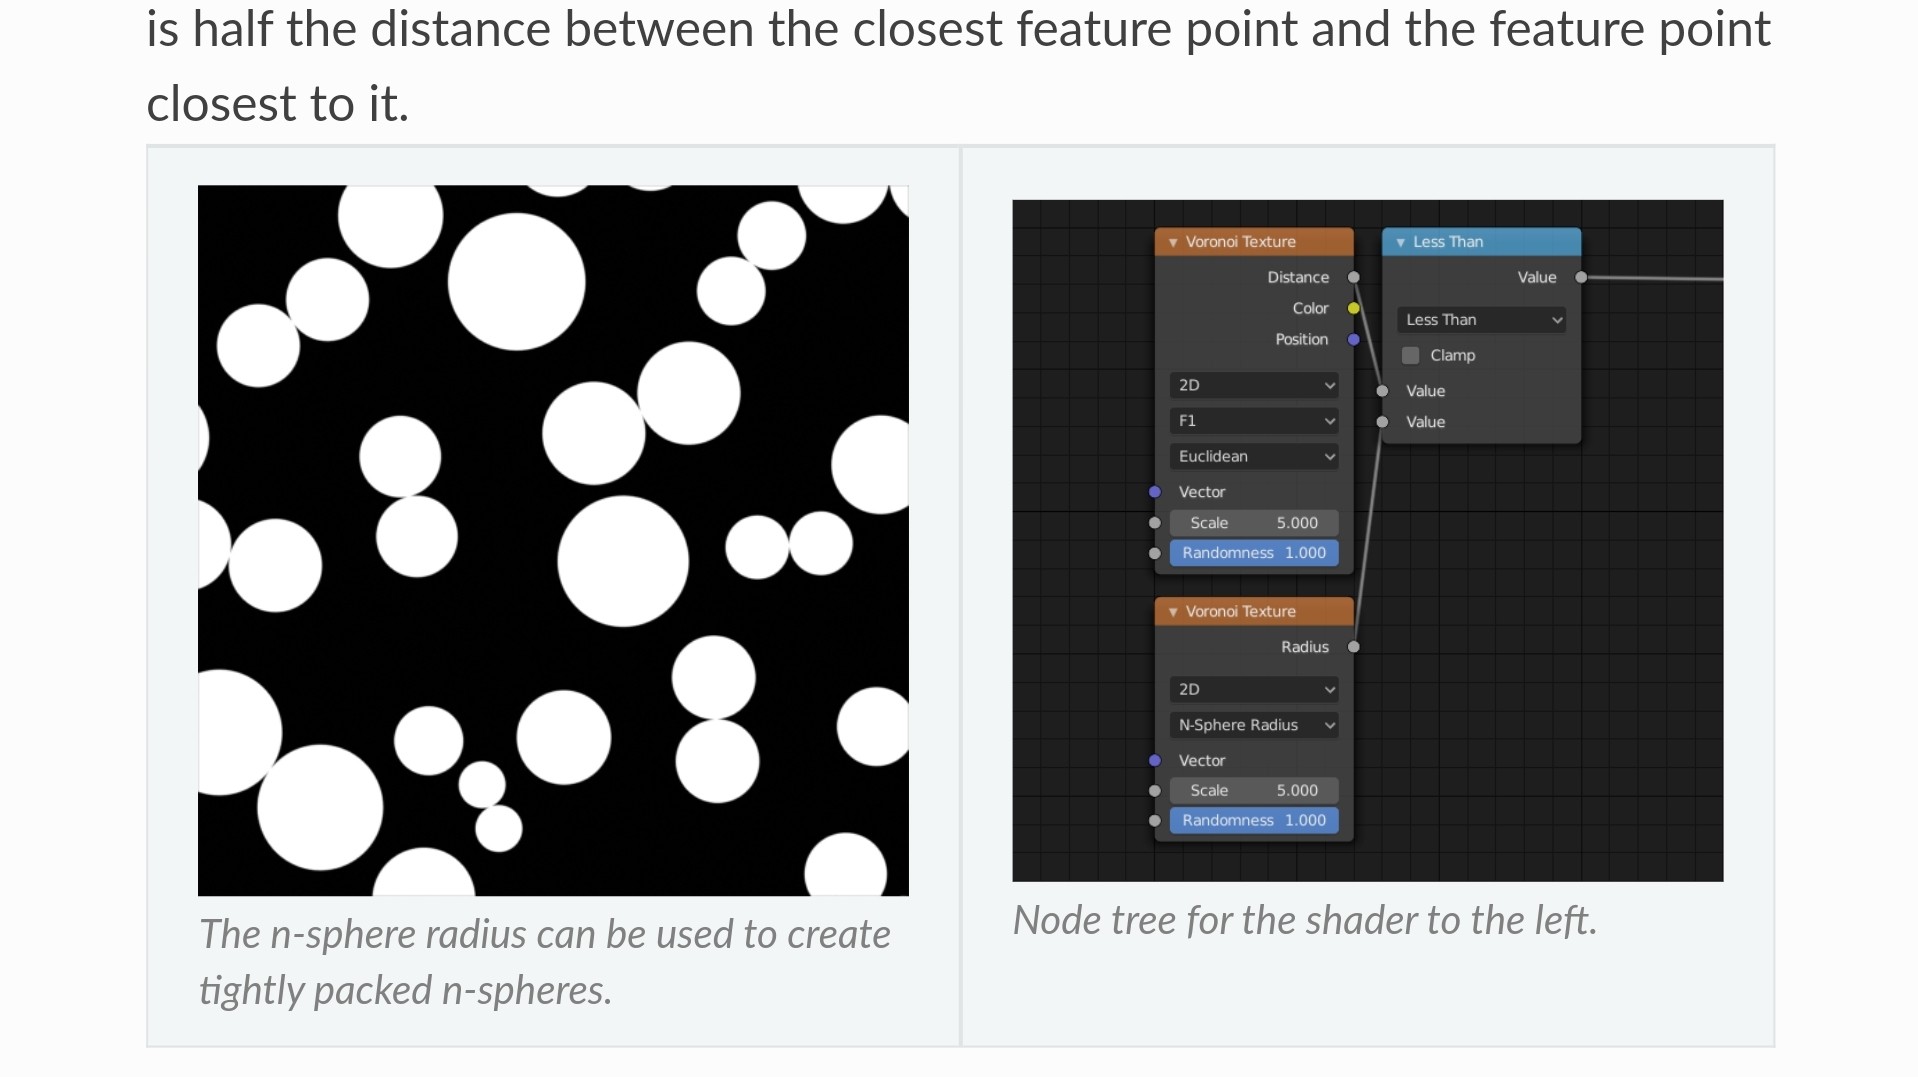The width and height of the screenshot is (1918, 1077).
Task: Click the Less Than Value output socket
Action: tap(1581, 277)
